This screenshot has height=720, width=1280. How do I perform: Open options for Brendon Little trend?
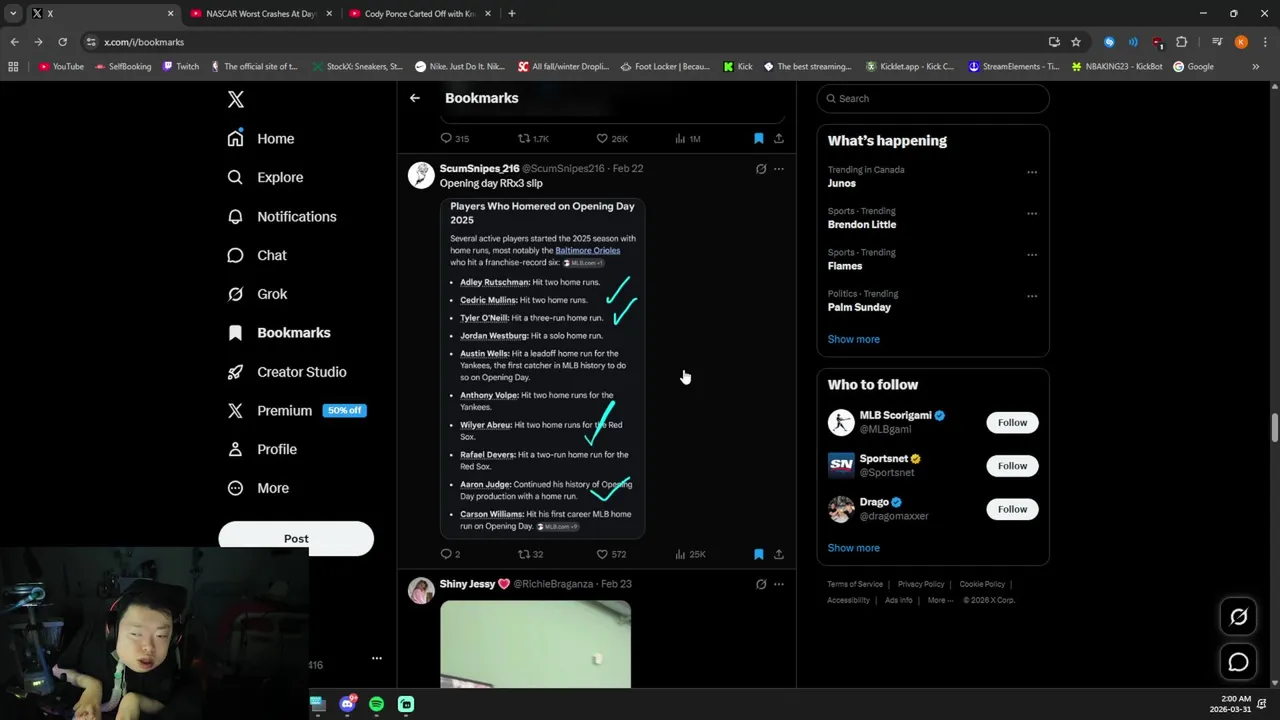(1032, 213)
